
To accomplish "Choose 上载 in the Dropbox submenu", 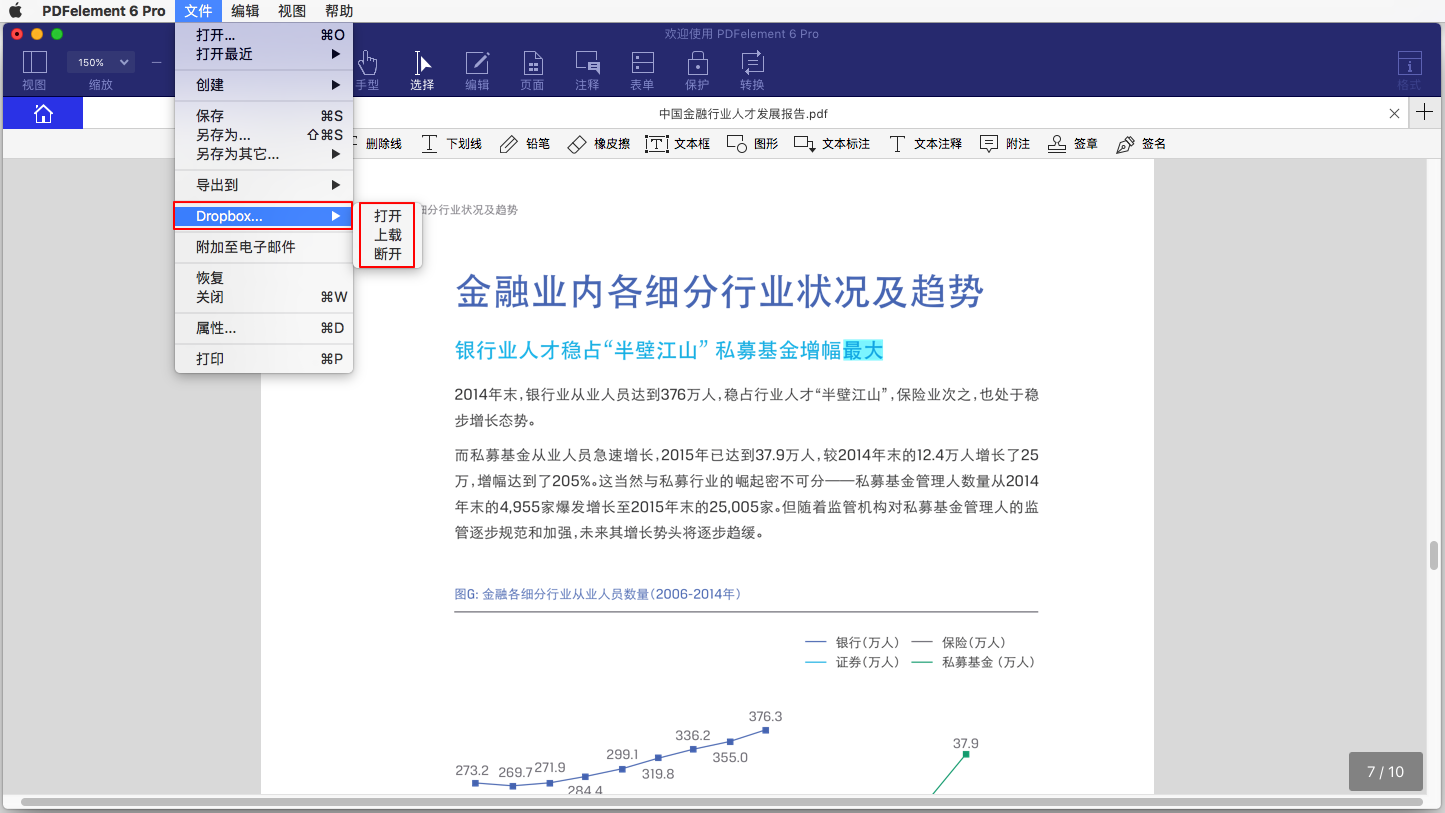I will coord(386,235).
